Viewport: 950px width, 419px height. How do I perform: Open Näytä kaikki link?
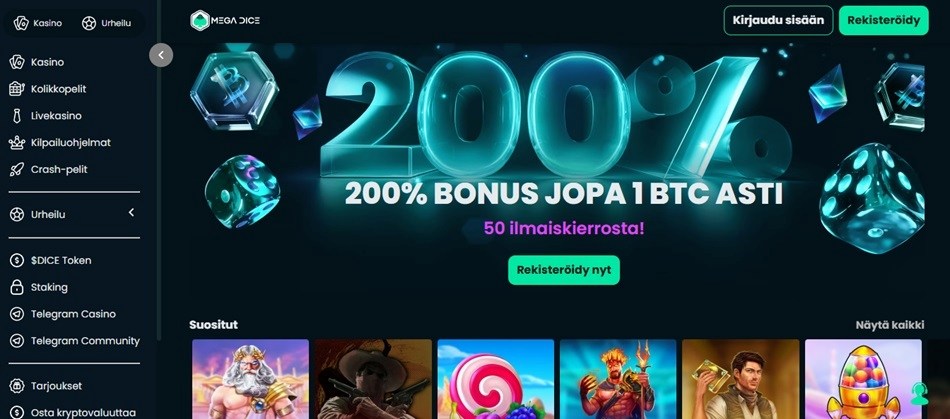(889, 325)
